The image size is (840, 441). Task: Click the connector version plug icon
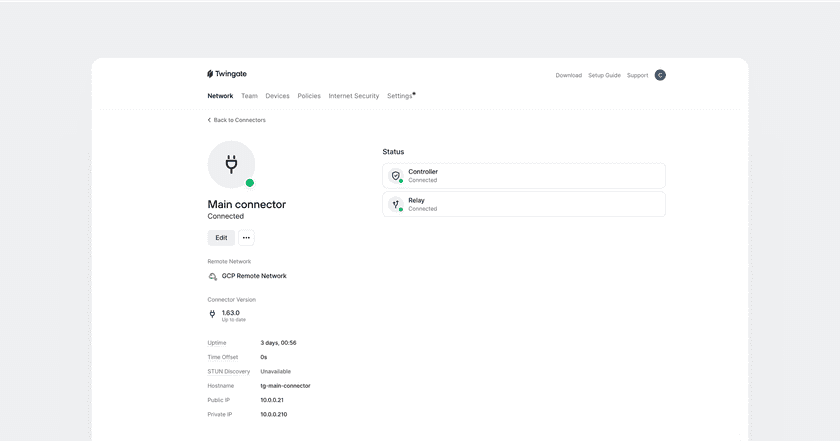click(x=212, y=314)
